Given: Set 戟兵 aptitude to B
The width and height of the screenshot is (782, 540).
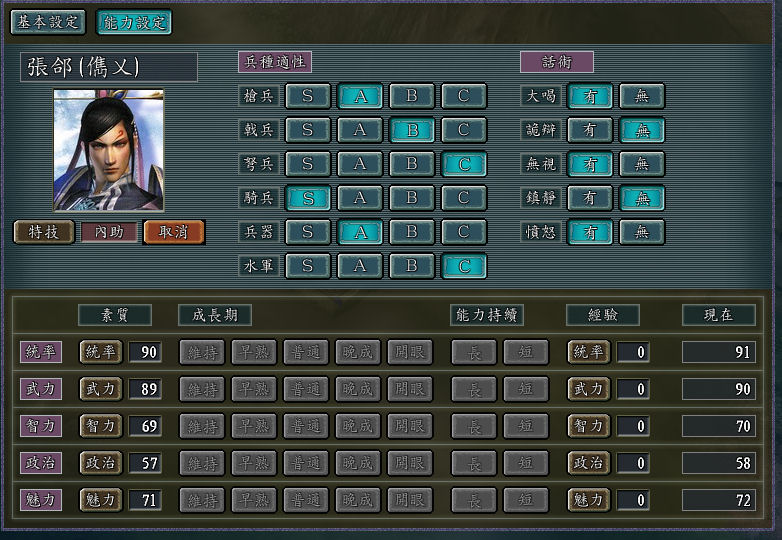Looking at the screenshot, I should [412, 130].
